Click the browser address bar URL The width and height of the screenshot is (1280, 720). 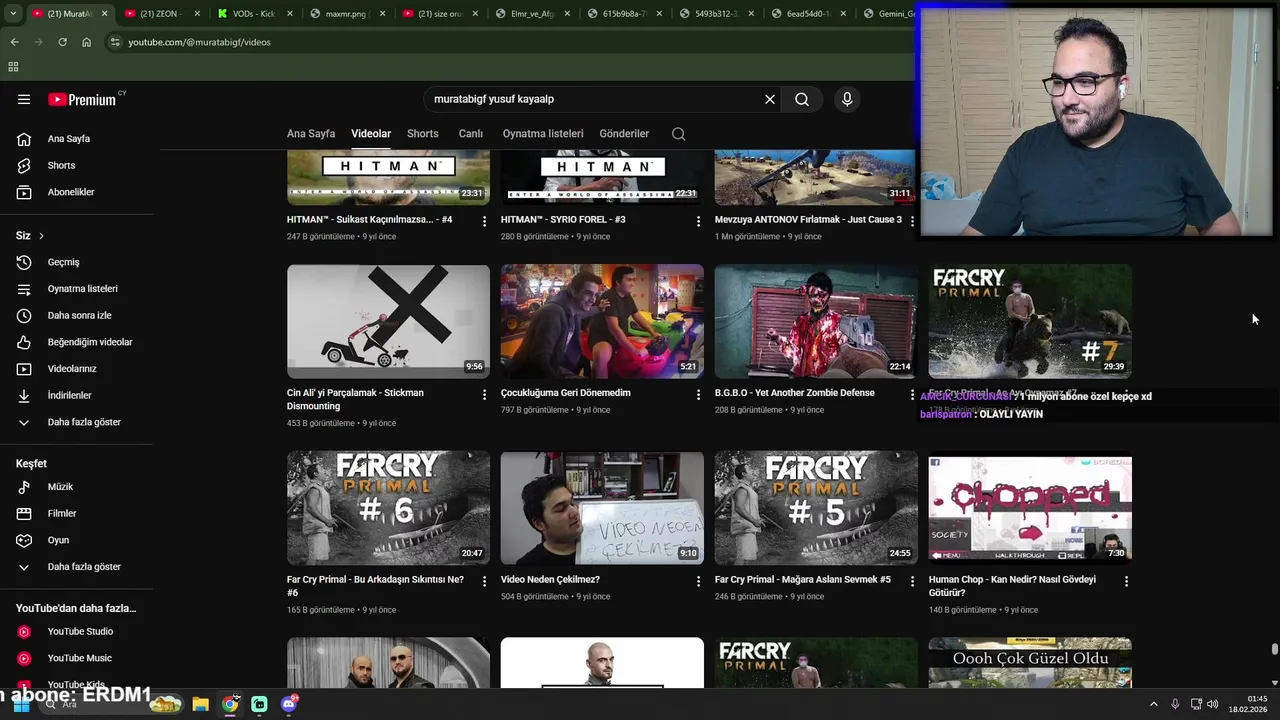(x=199, y=42)
